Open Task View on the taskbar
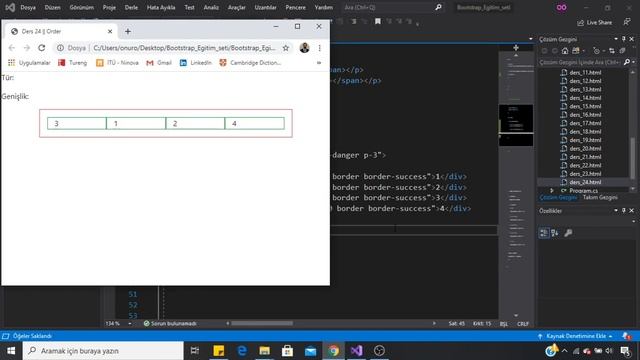Image resolution: width=640 pixels, height=360 pixels. tap(195, 351)
